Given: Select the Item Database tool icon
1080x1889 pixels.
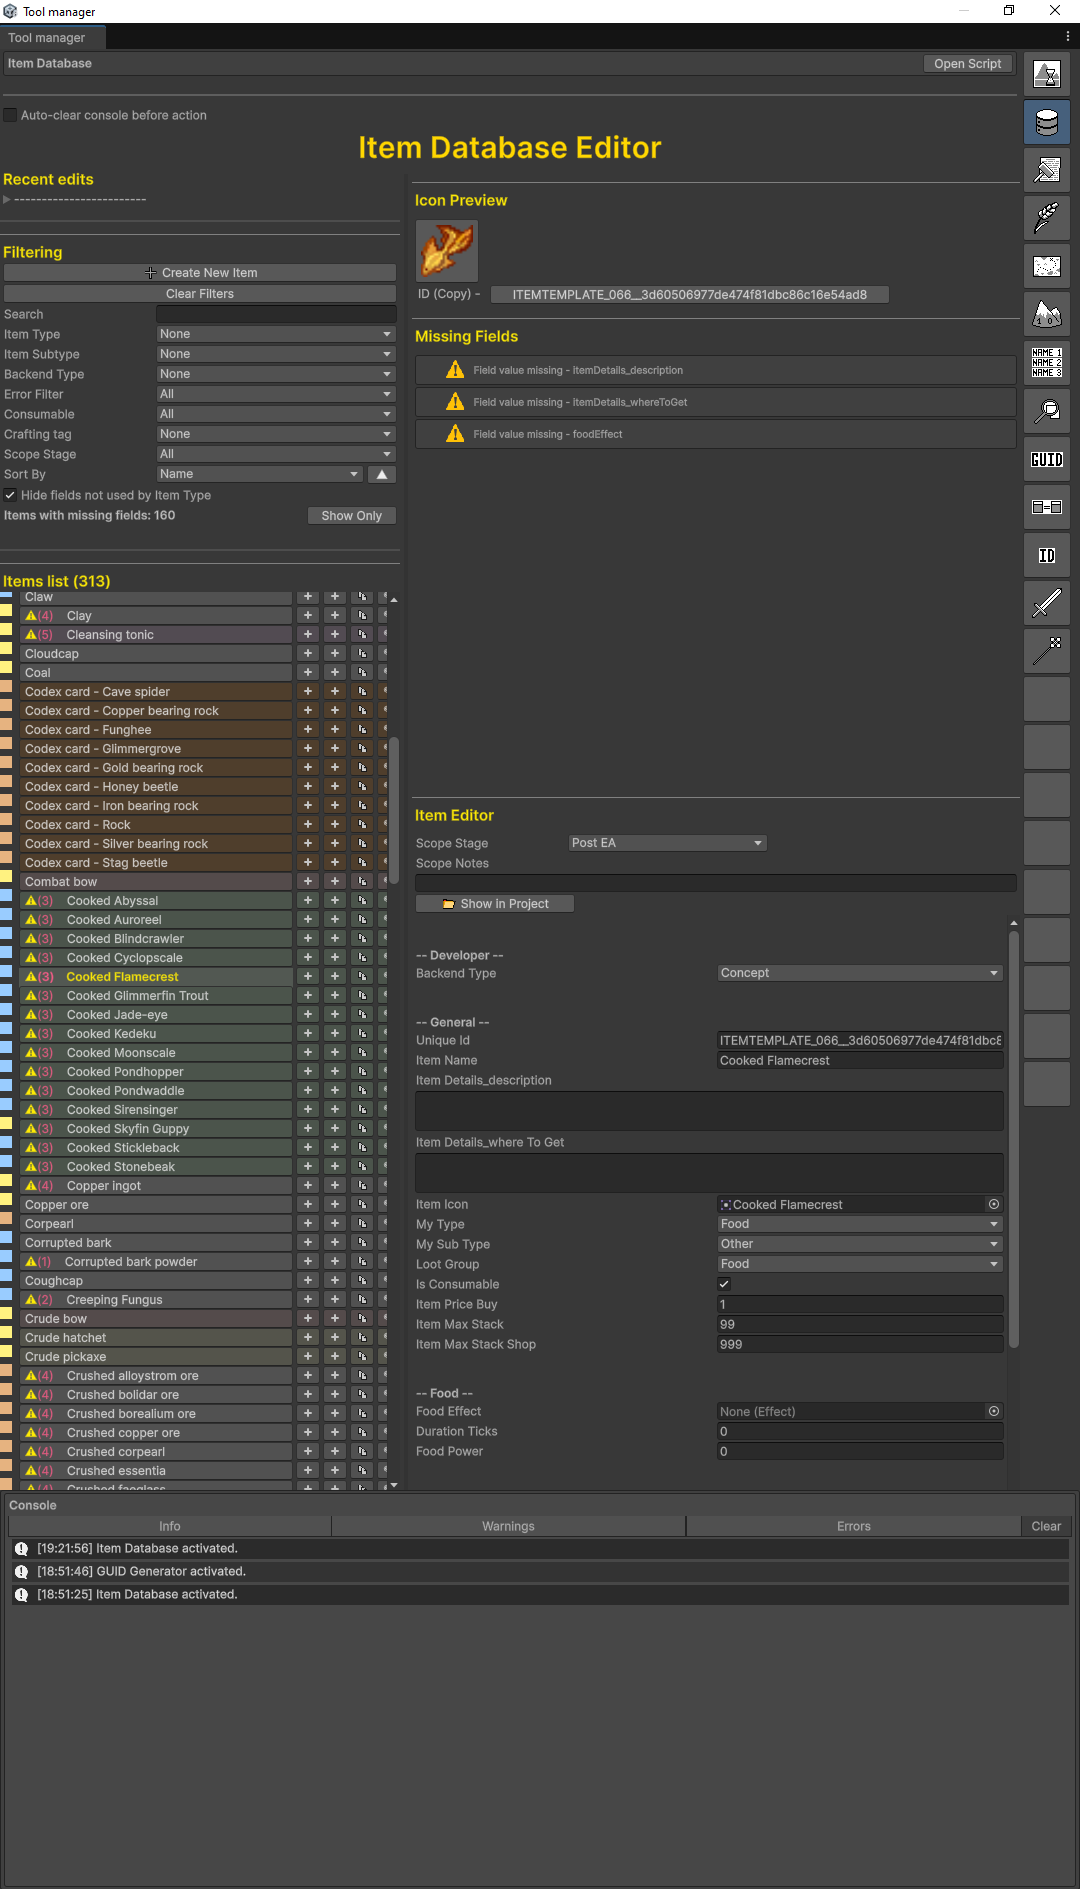Looking at the screenshot, I should [x=1047, y=122].
